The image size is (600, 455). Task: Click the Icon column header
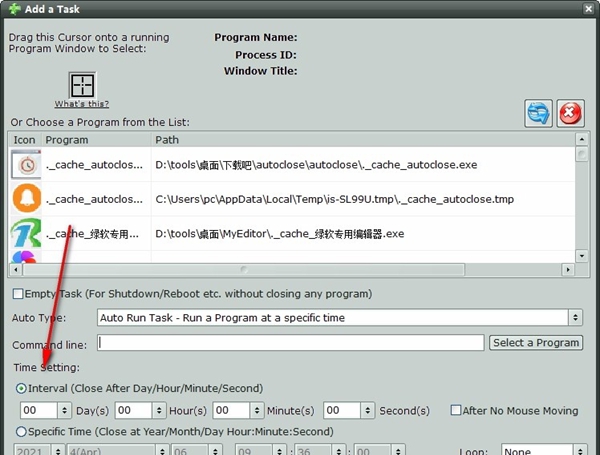pos(25,140)
